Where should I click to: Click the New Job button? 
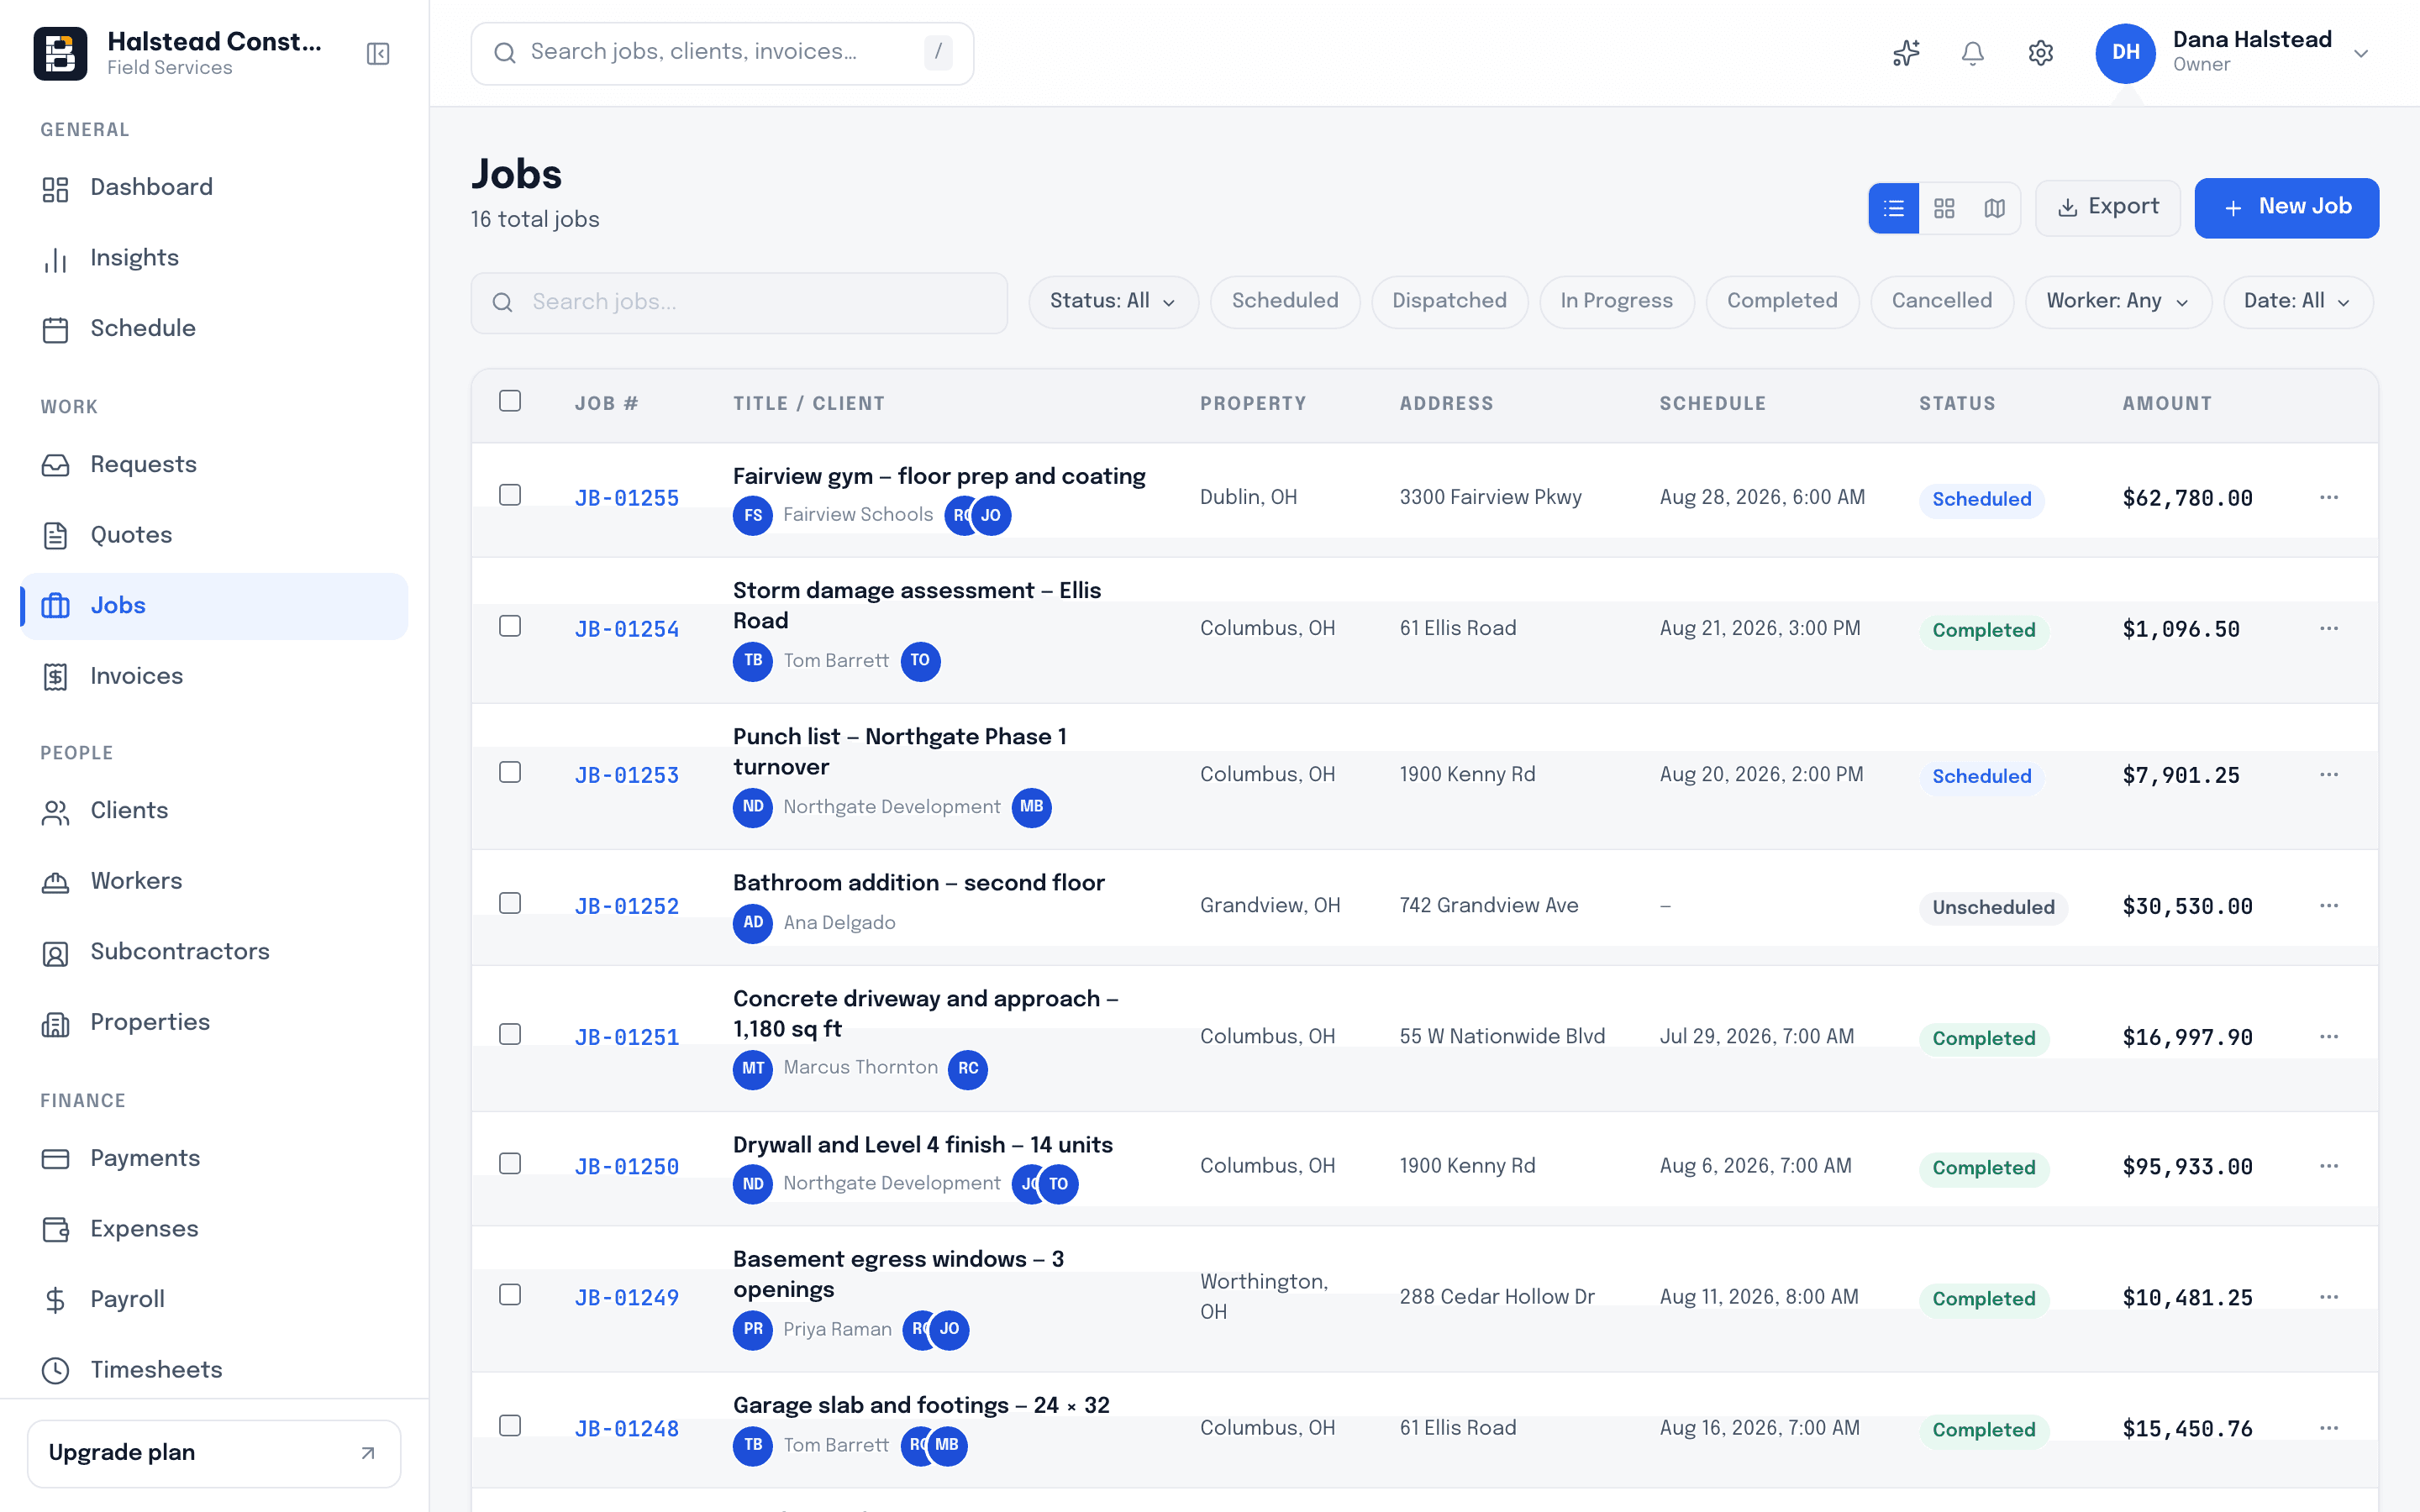point(2286,208)
